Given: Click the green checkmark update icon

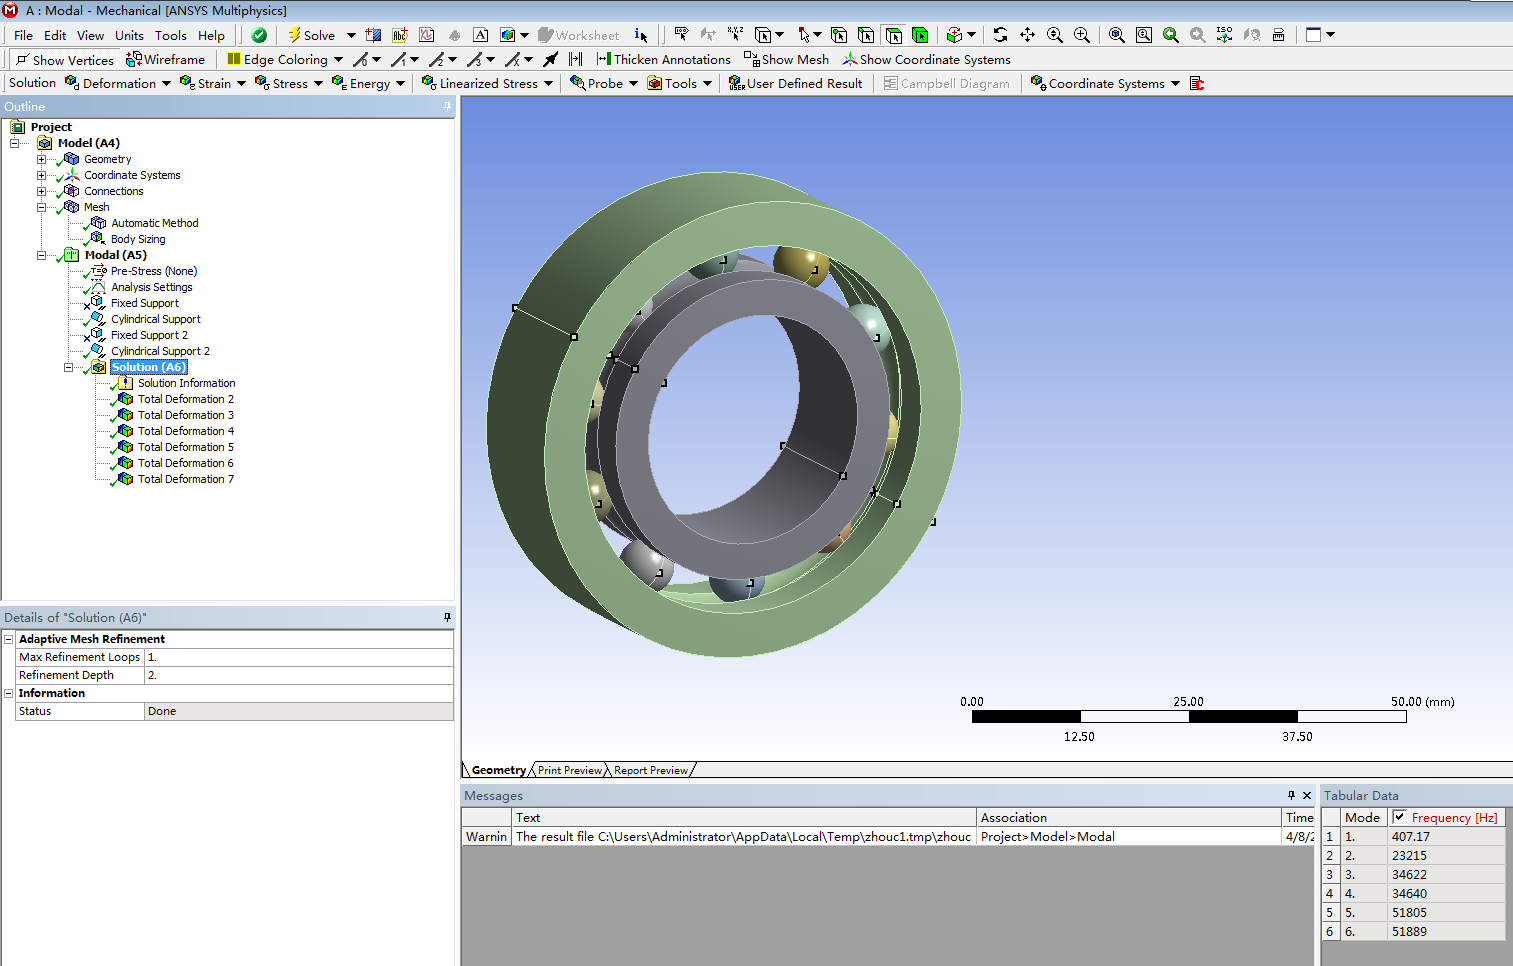Looking at the screenshot, I should 259,35.
